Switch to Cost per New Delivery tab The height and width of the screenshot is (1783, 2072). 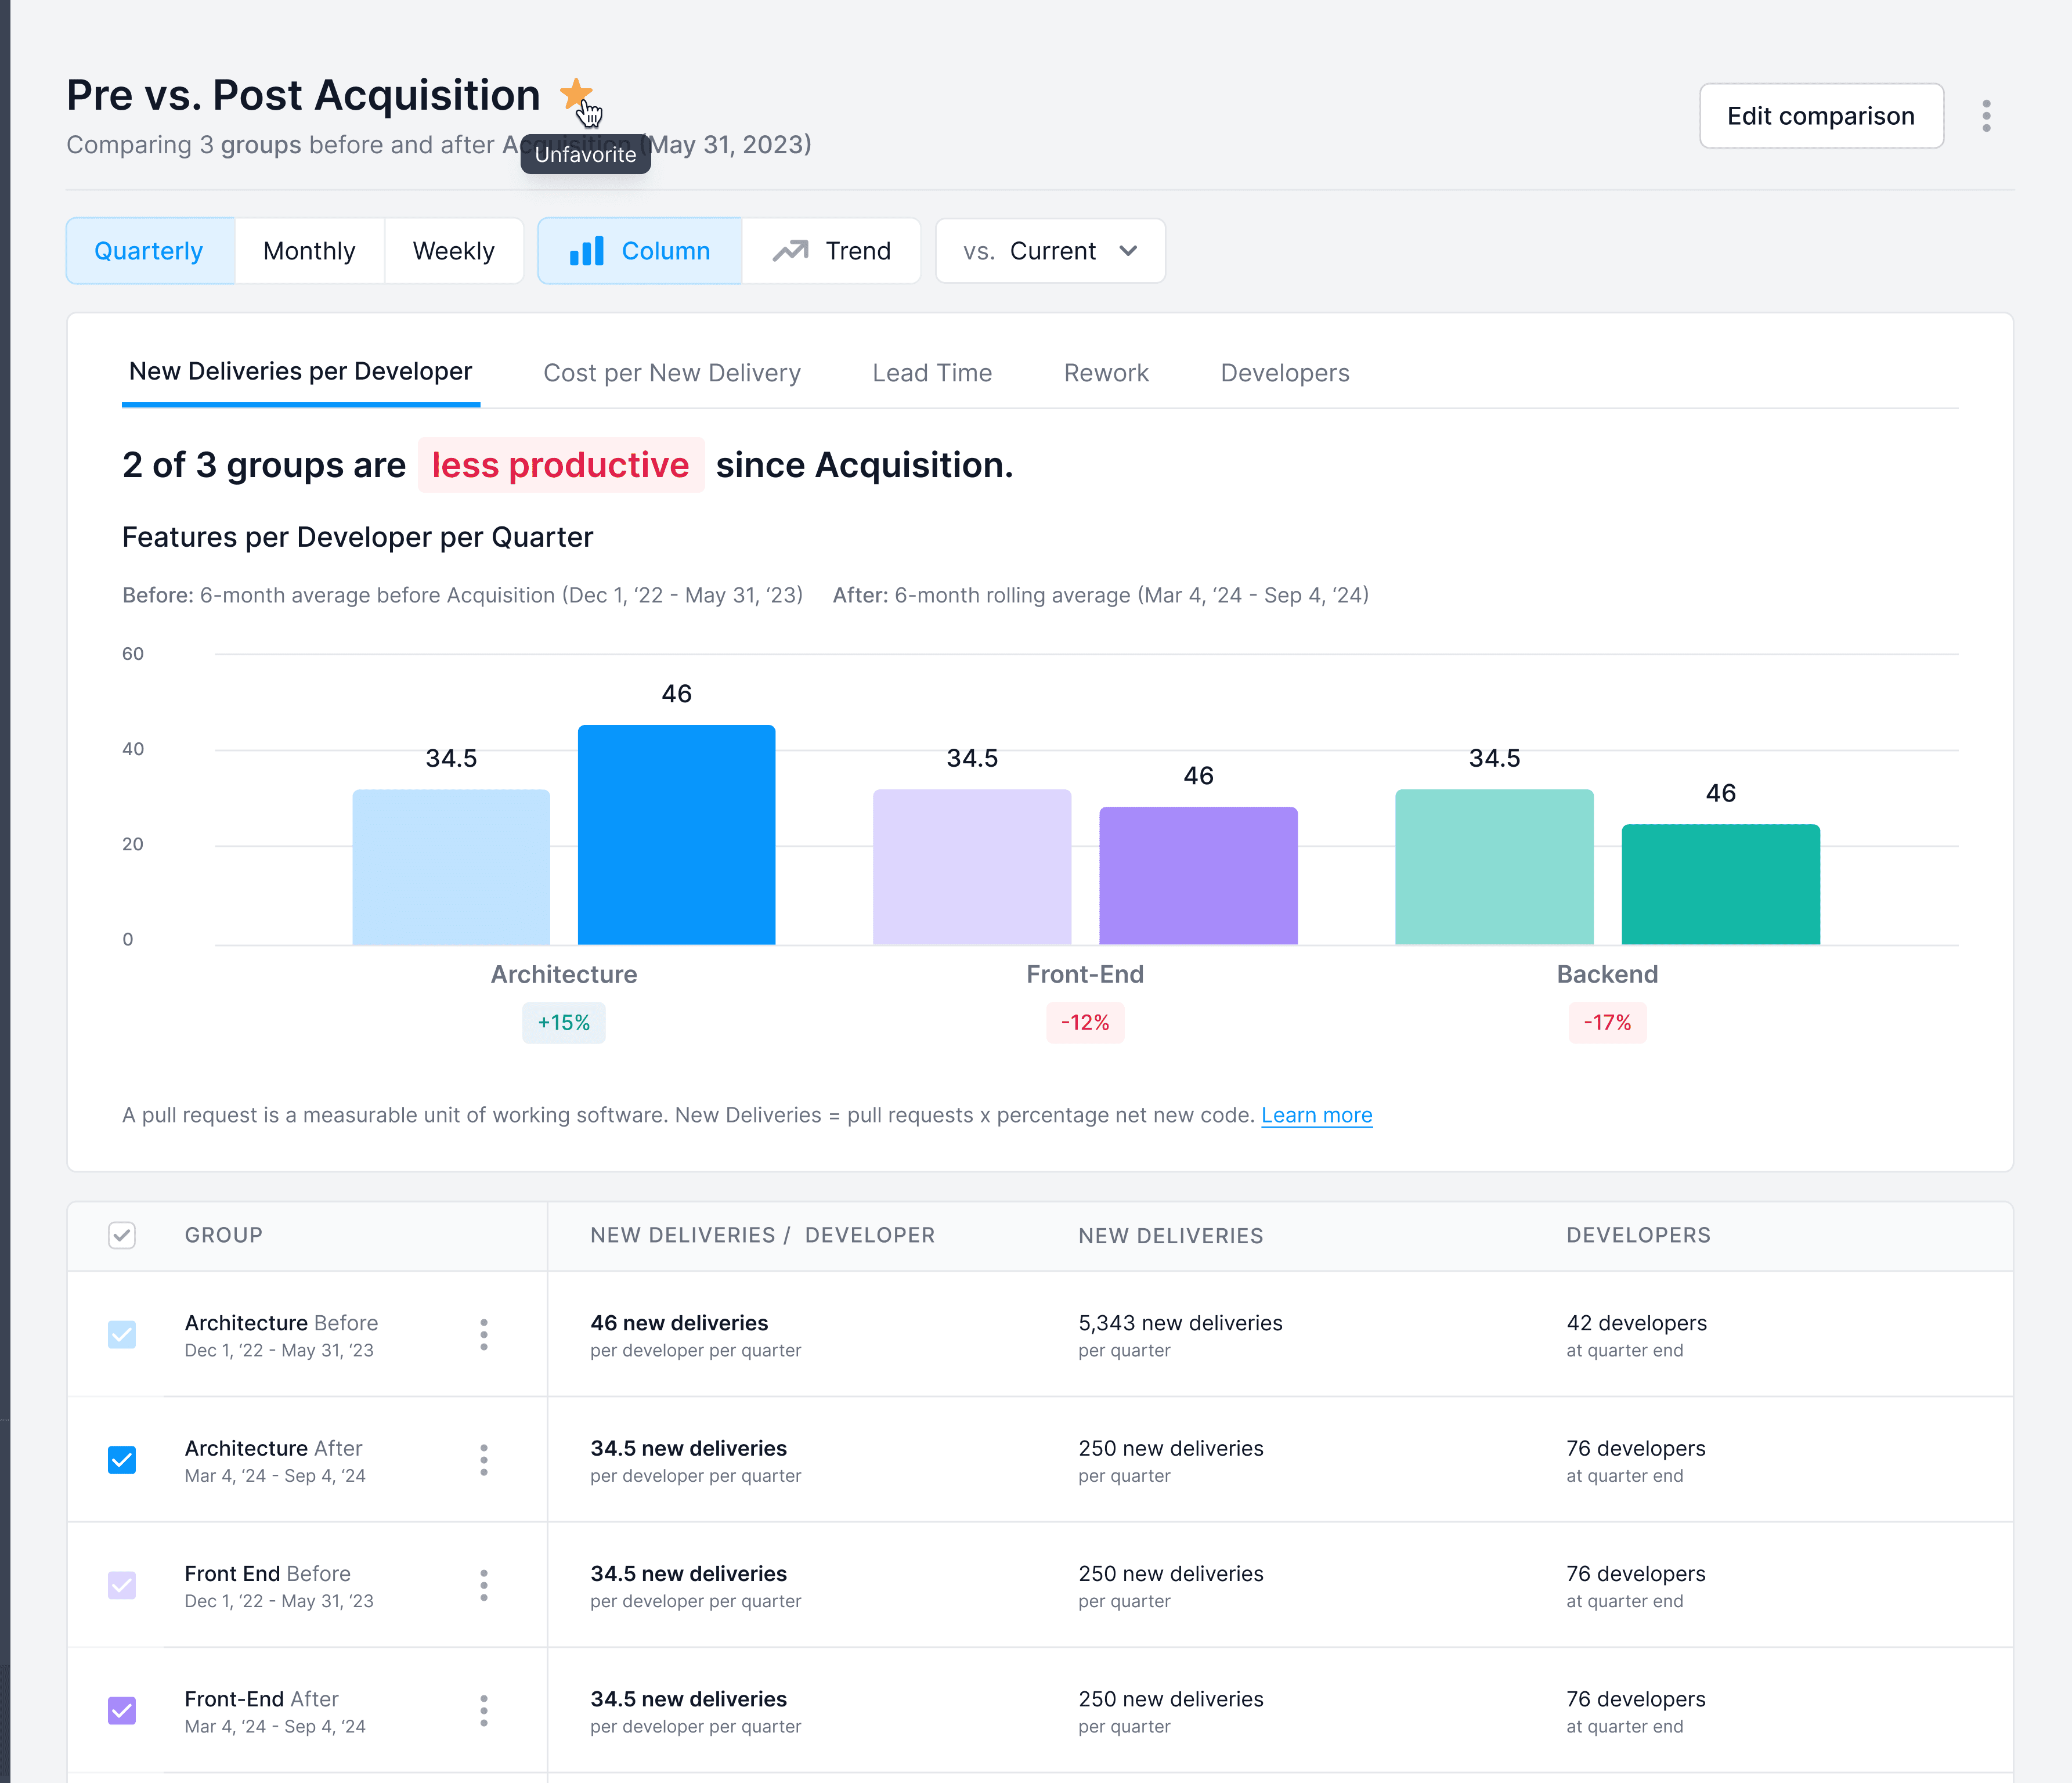click(x=672, y=373)
